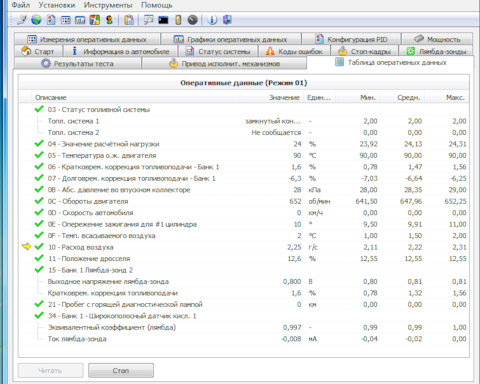Toggle checkmark for 05 - Температура о.ж. двигателя

39,155
